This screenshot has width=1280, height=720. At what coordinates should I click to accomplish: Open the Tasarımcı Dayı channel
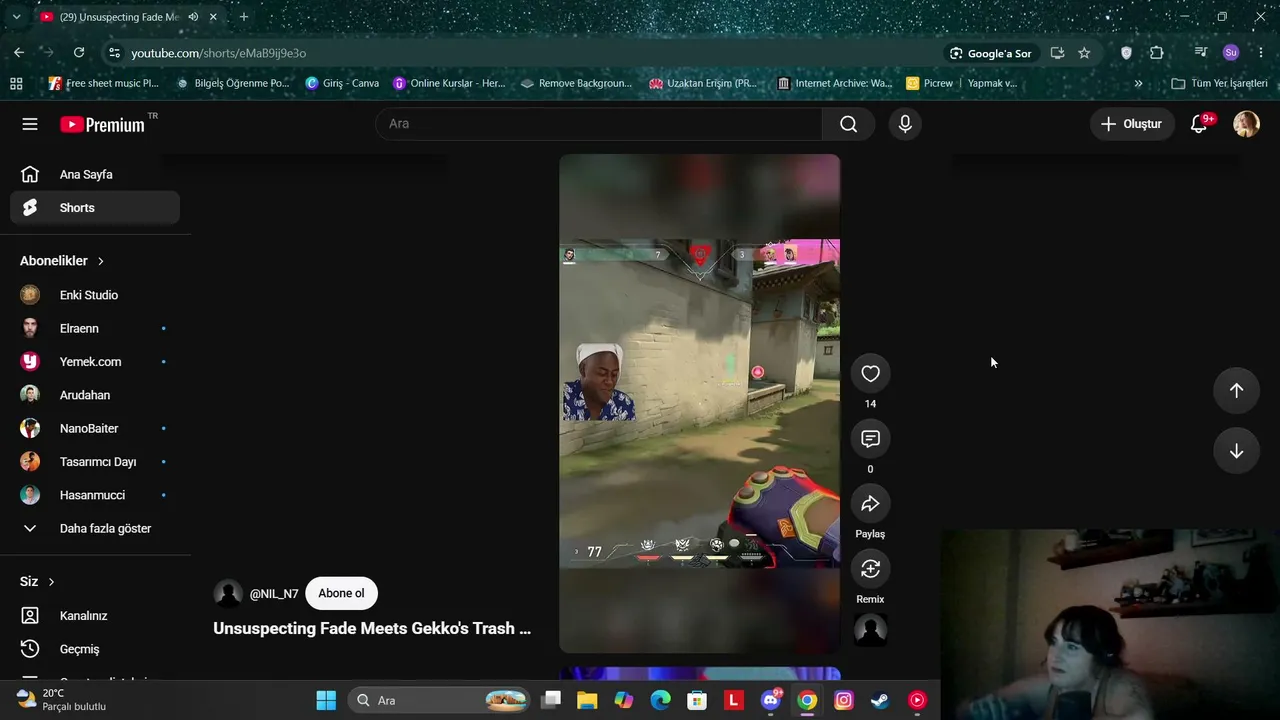click(x=95, y=462)
